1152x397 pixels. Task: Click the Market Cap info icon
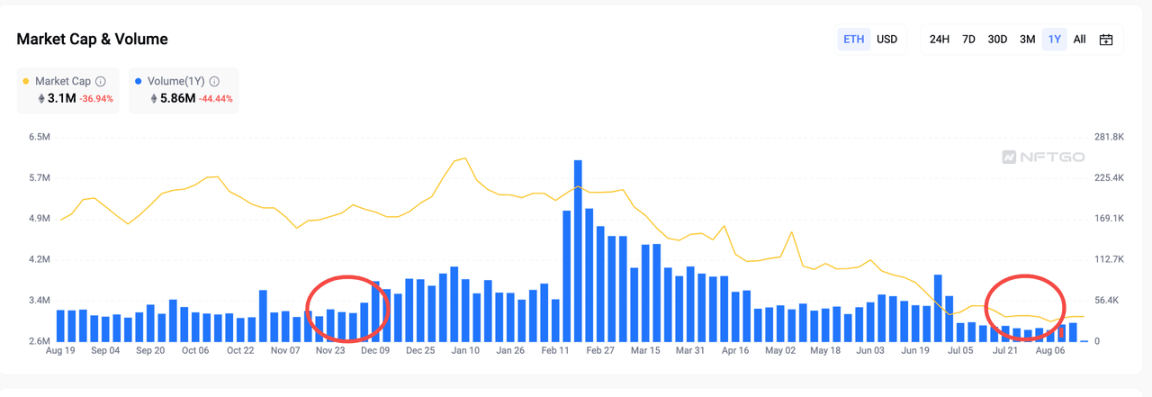101,82
